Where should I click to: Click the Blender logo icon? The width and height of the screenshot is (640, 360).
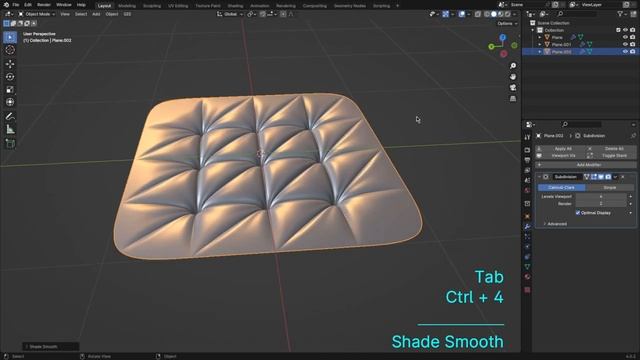pos(6,5)
